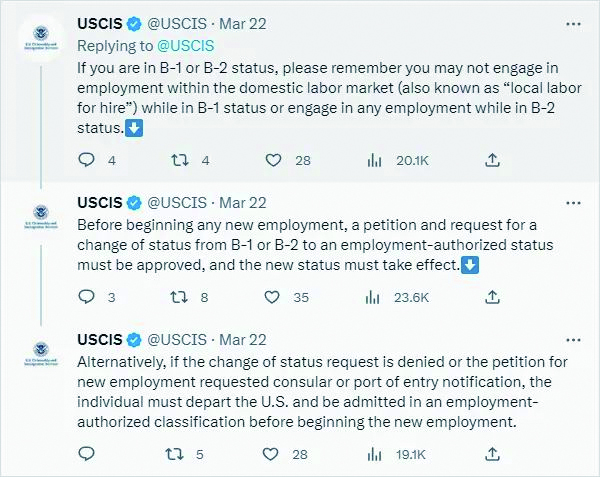
Task: Like the last tweet in the thread
Action: pyautogui.click(x=271, y=454)
